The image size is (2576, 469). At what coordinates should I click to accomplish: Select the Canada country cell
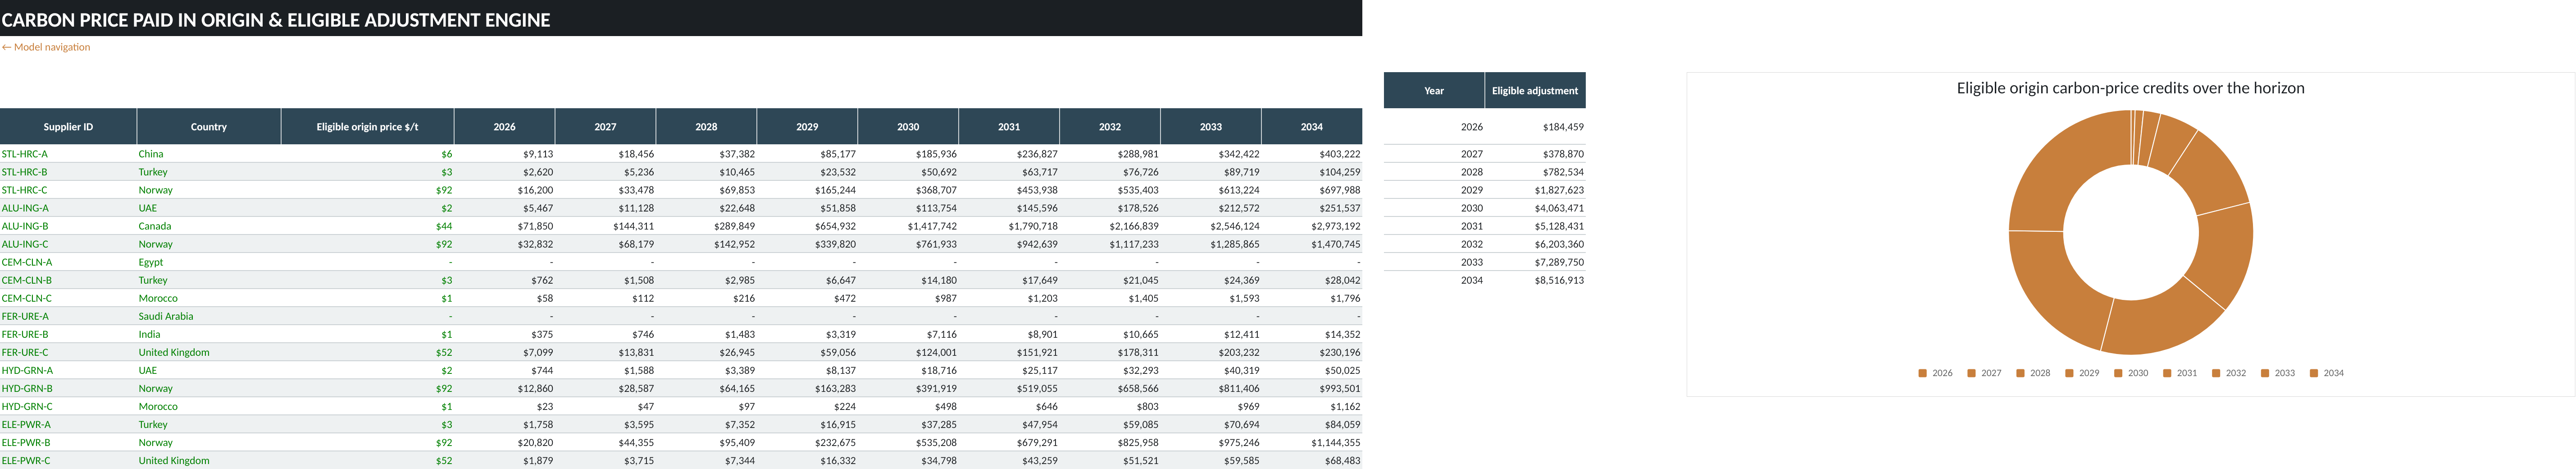[209, 226]
